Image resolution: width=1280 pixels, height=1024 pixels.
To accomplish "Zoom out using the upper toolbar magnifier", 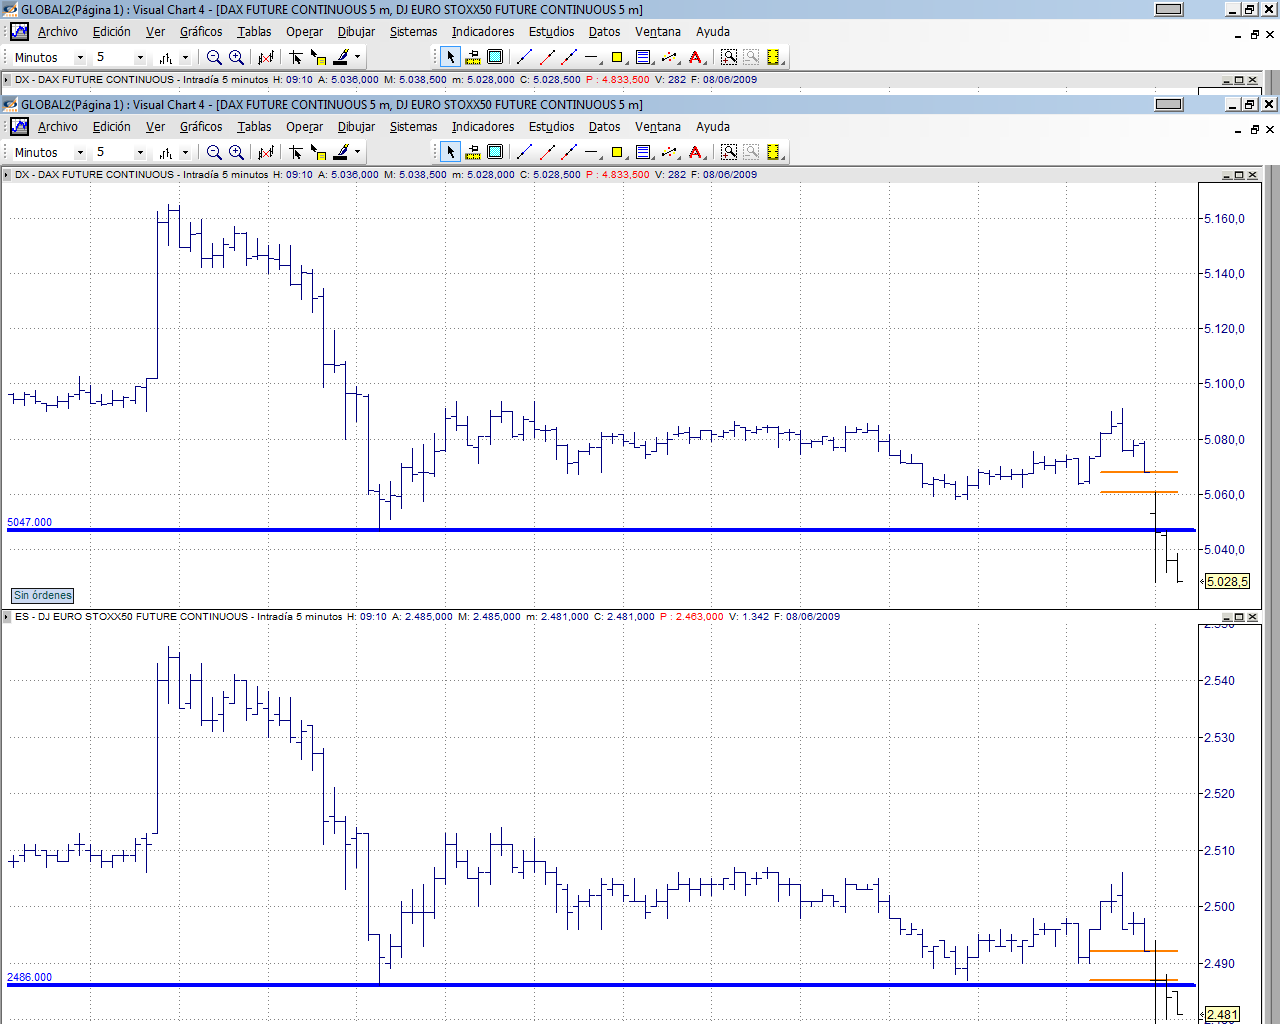I will [214, 57].
